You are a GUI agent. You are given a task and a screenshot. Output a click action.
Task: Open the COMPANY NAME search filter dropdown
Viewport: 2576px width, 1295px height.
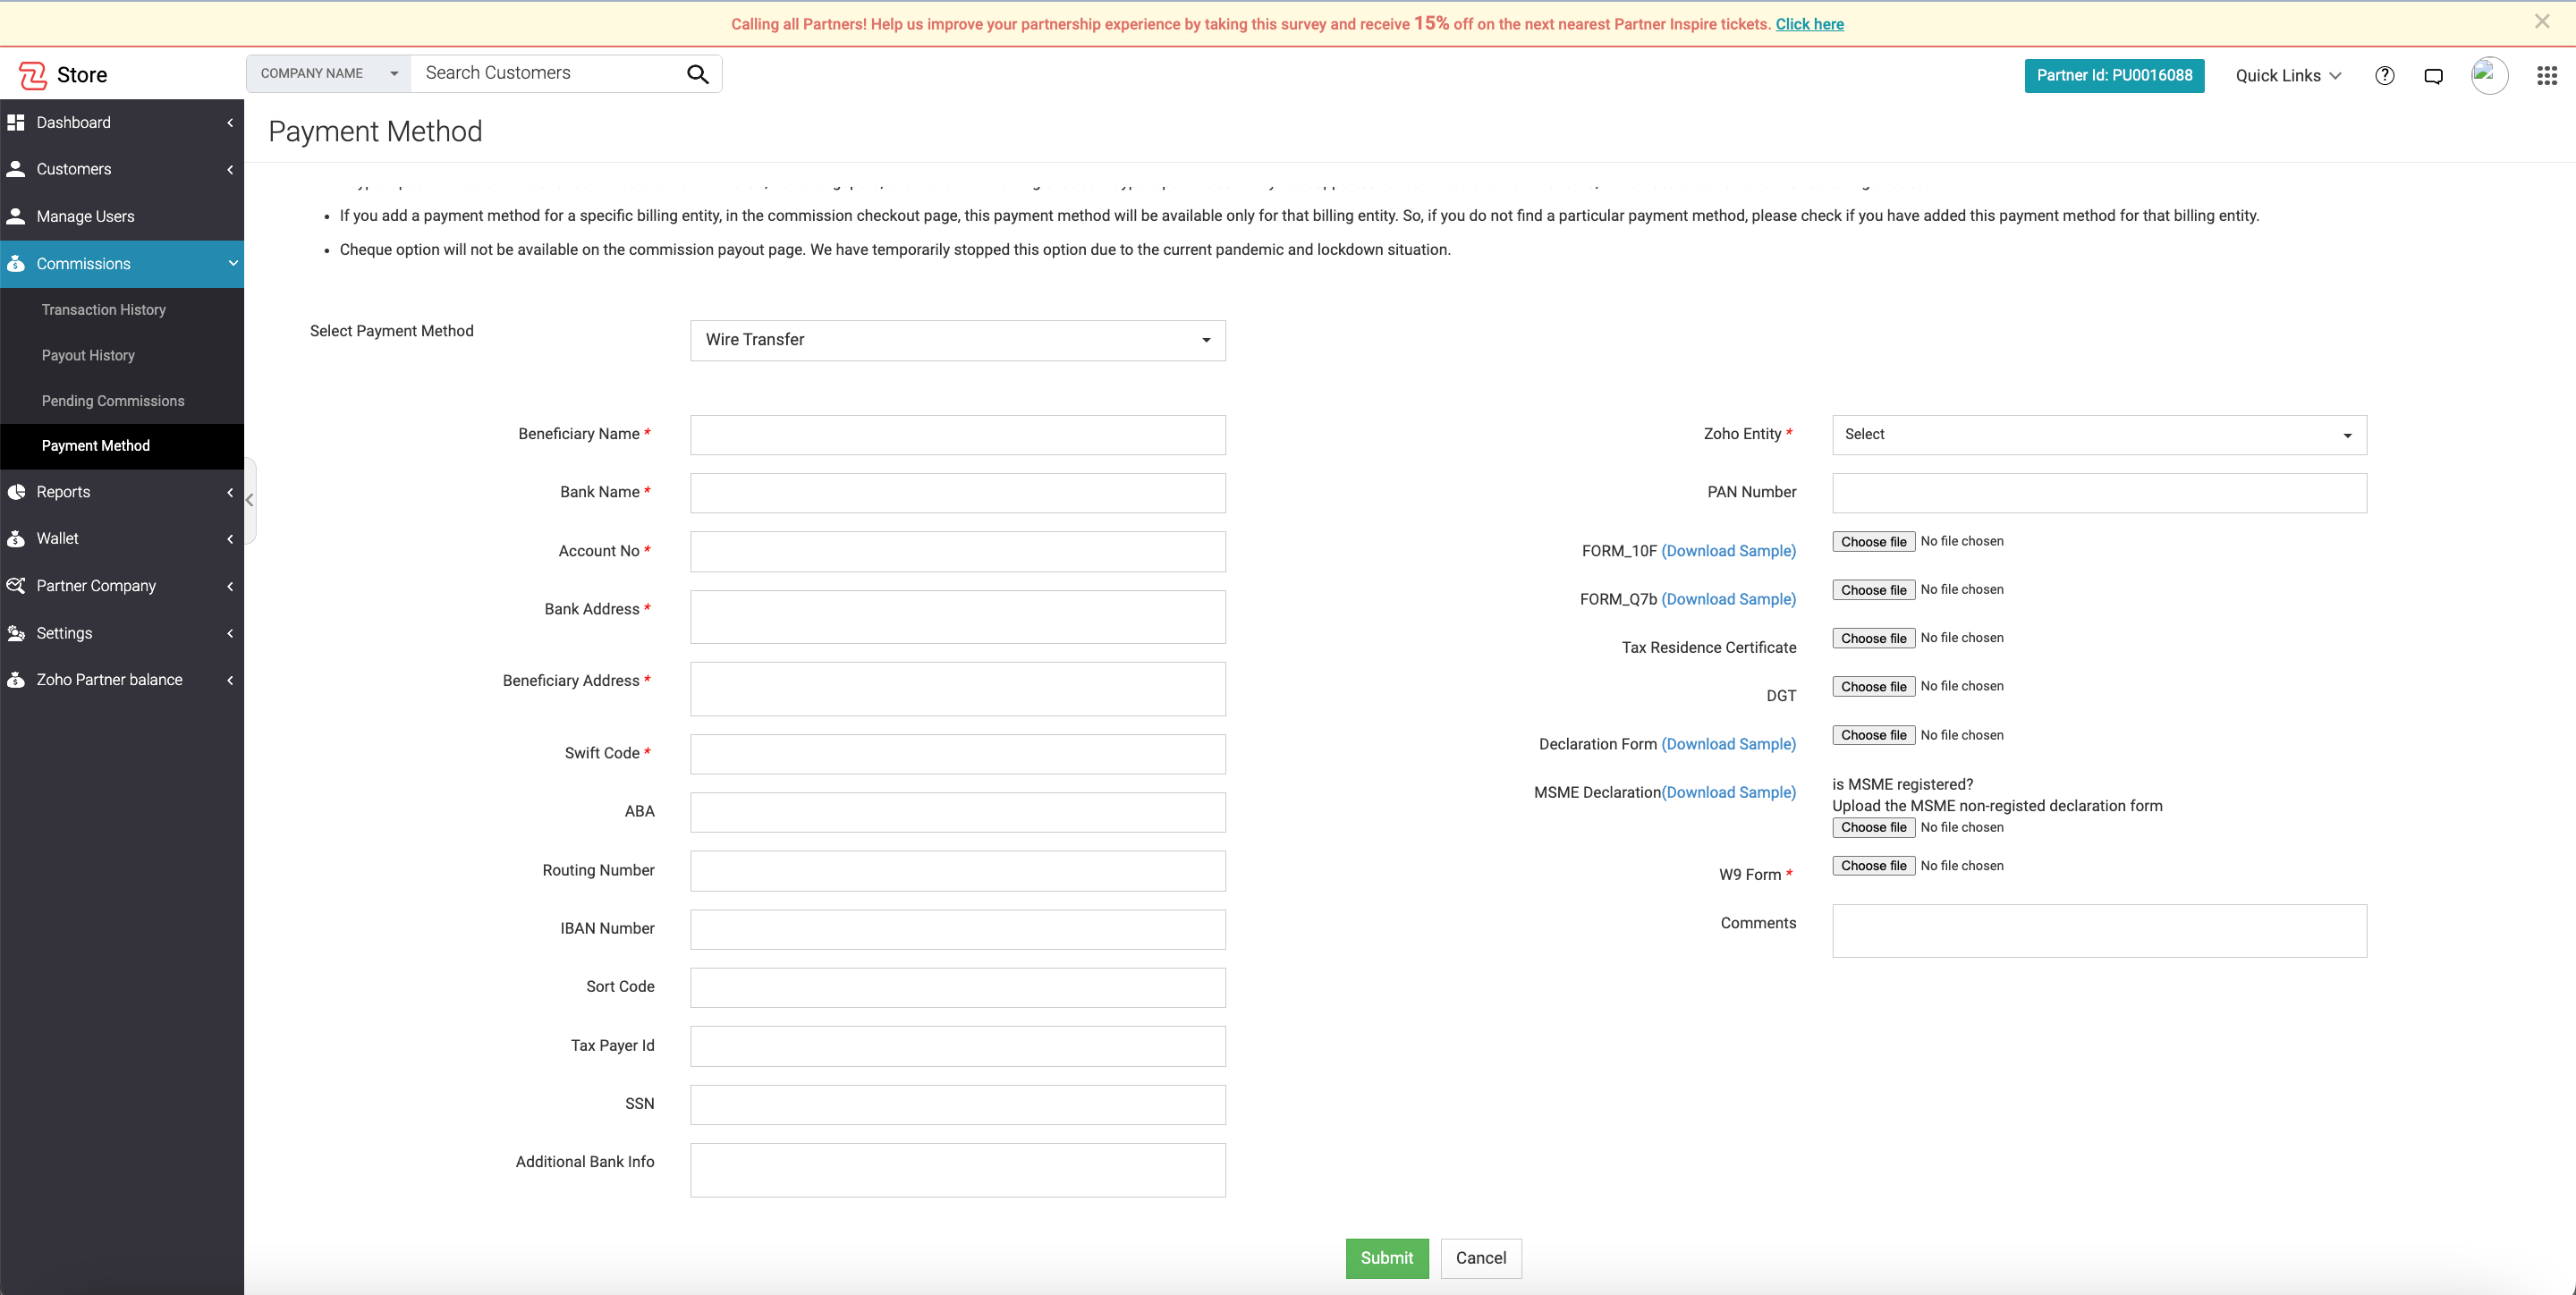pyautogui.click(x=329, y=74)
